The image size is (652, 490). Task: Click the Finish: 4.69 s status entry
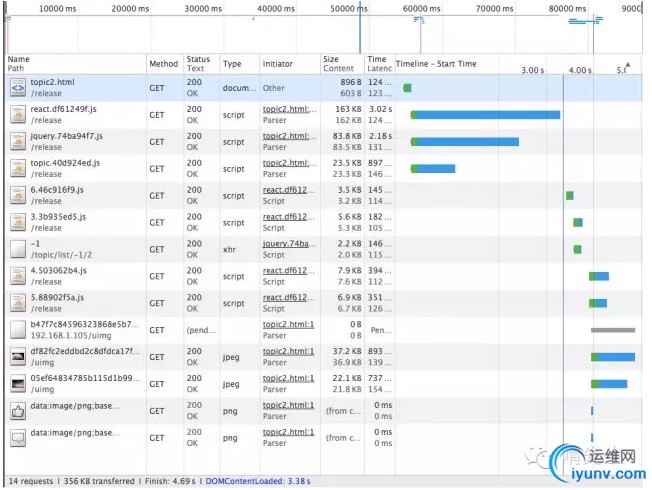[x=170, y=481]
